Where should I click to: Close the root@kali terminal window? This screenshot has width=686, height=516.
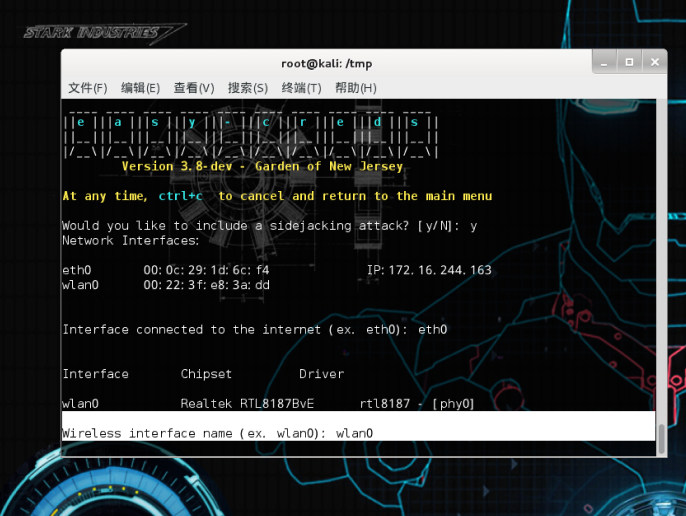654,62
